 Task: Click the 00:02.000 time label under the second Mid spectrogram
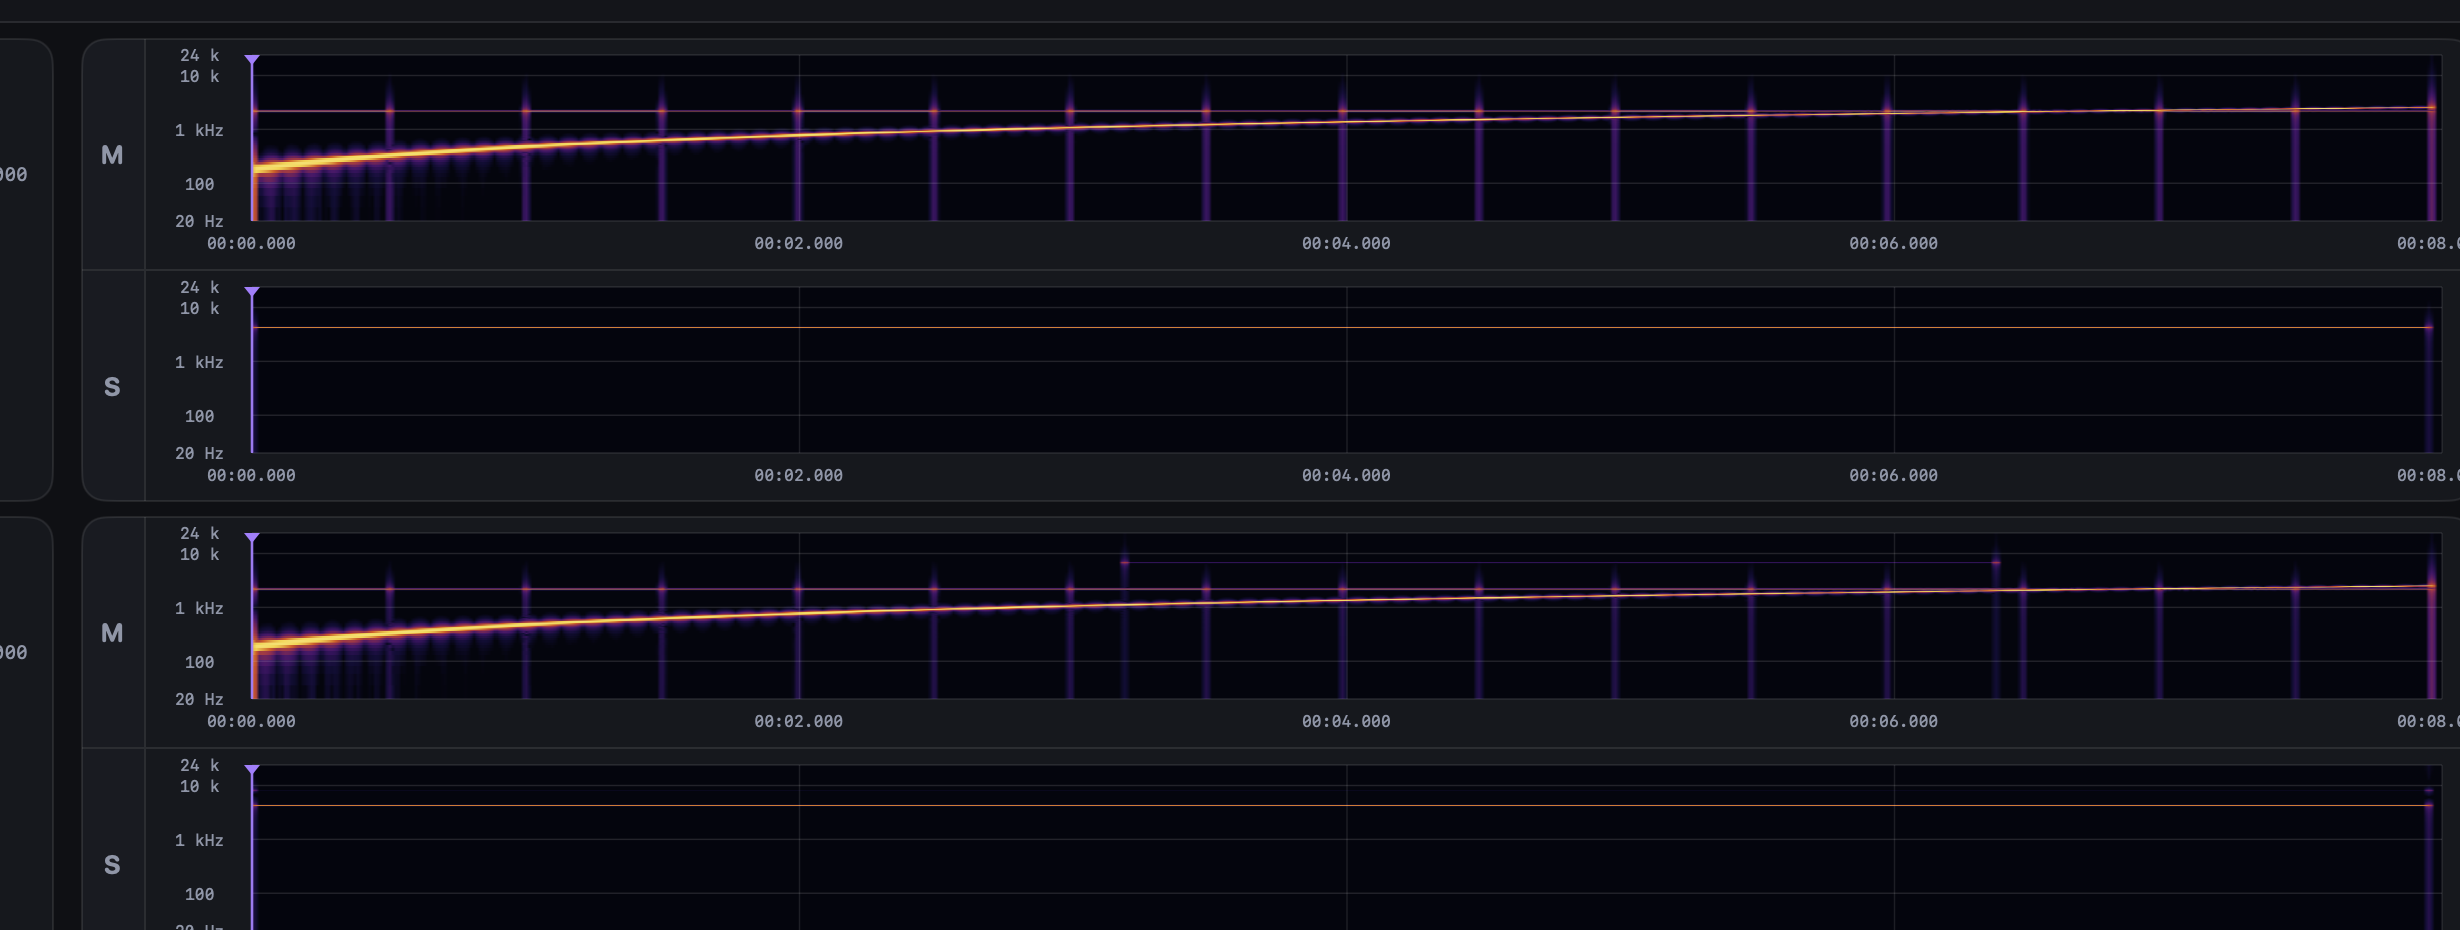click(798, 721)
